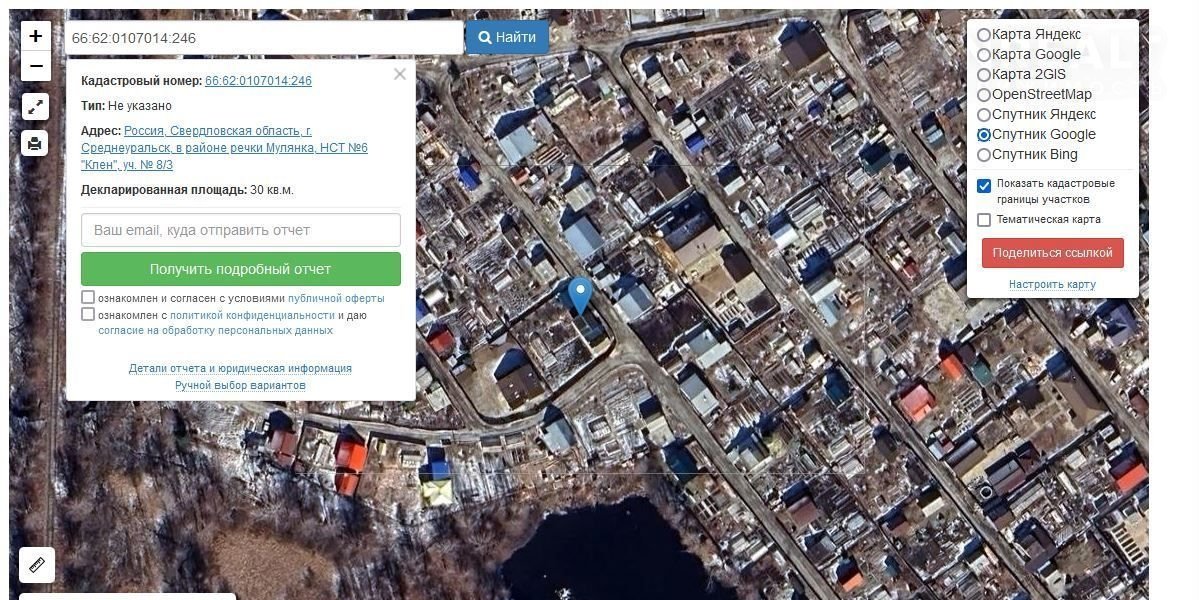Image resolution: width=1199 pixels, height=600 pixels.
Task: Click the Найти search button
Action: [x=507, y=37]
